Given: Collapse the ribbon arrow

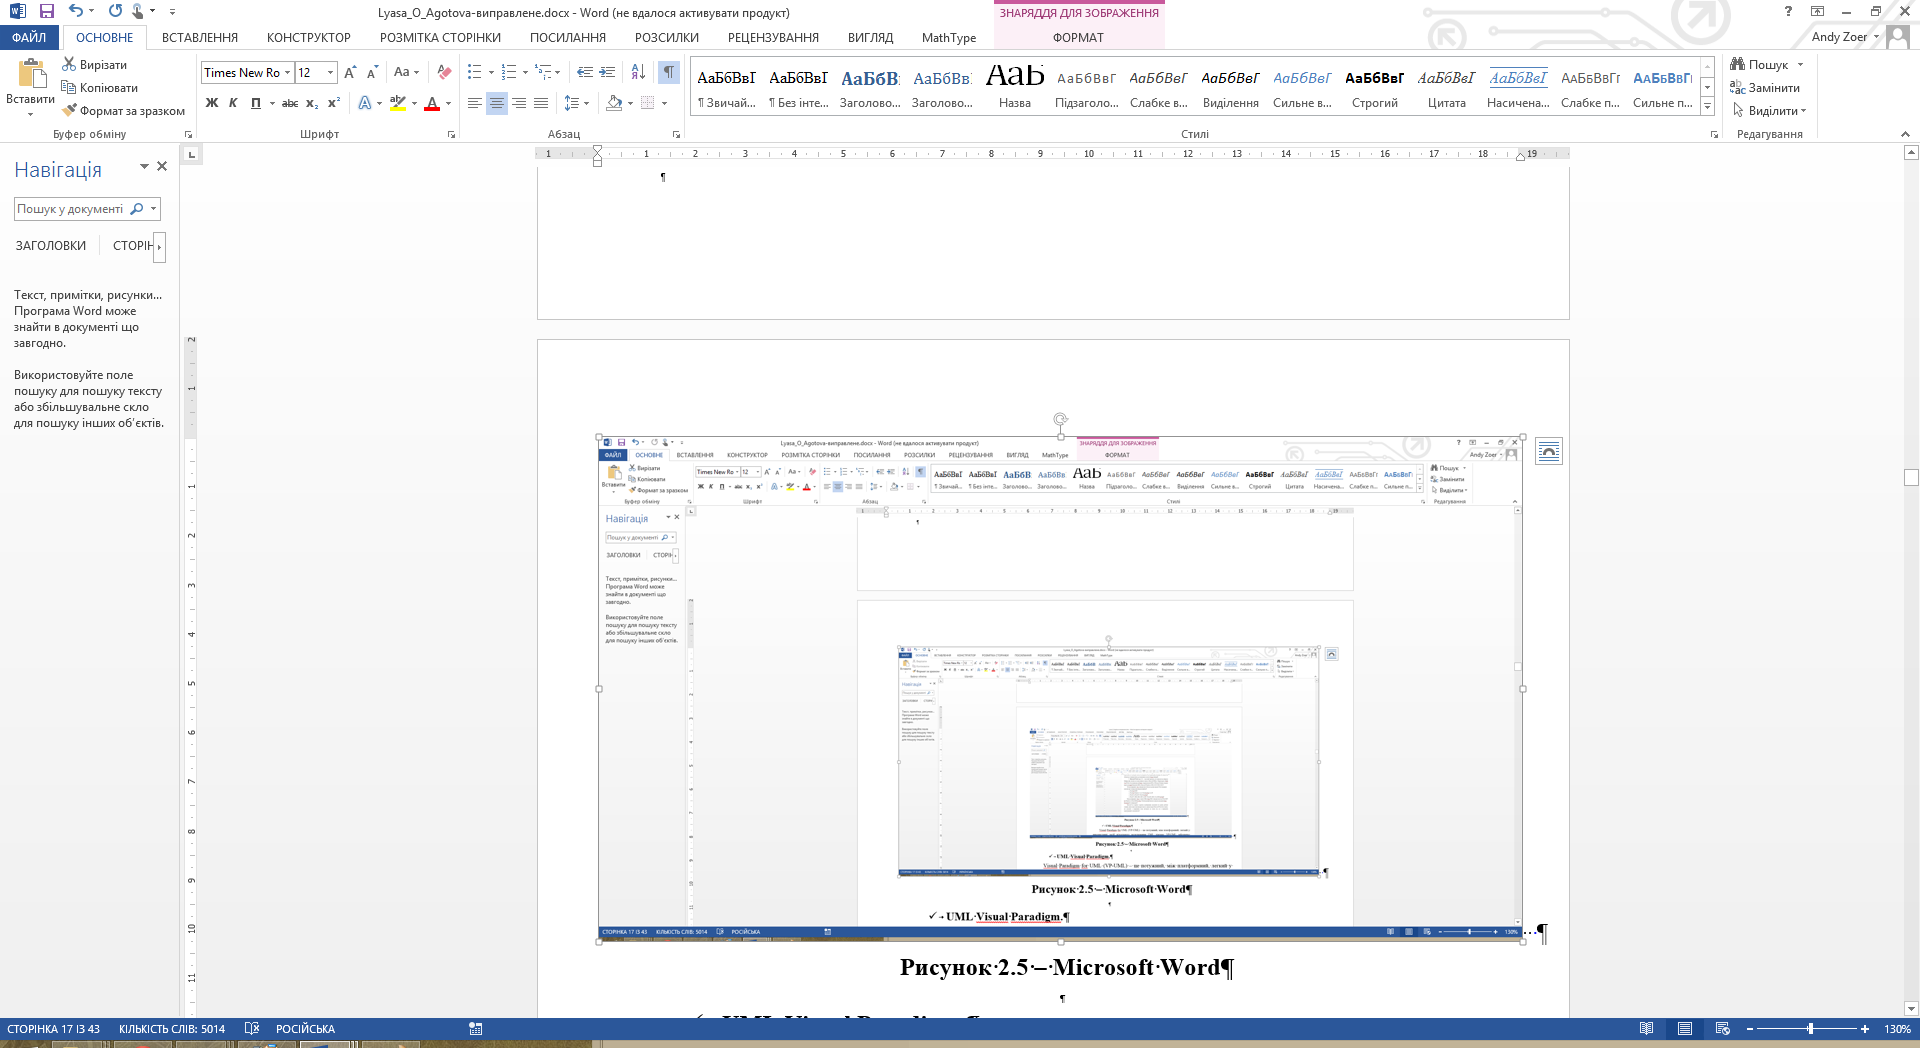Looking at the screenshot, I should 1905,134.
